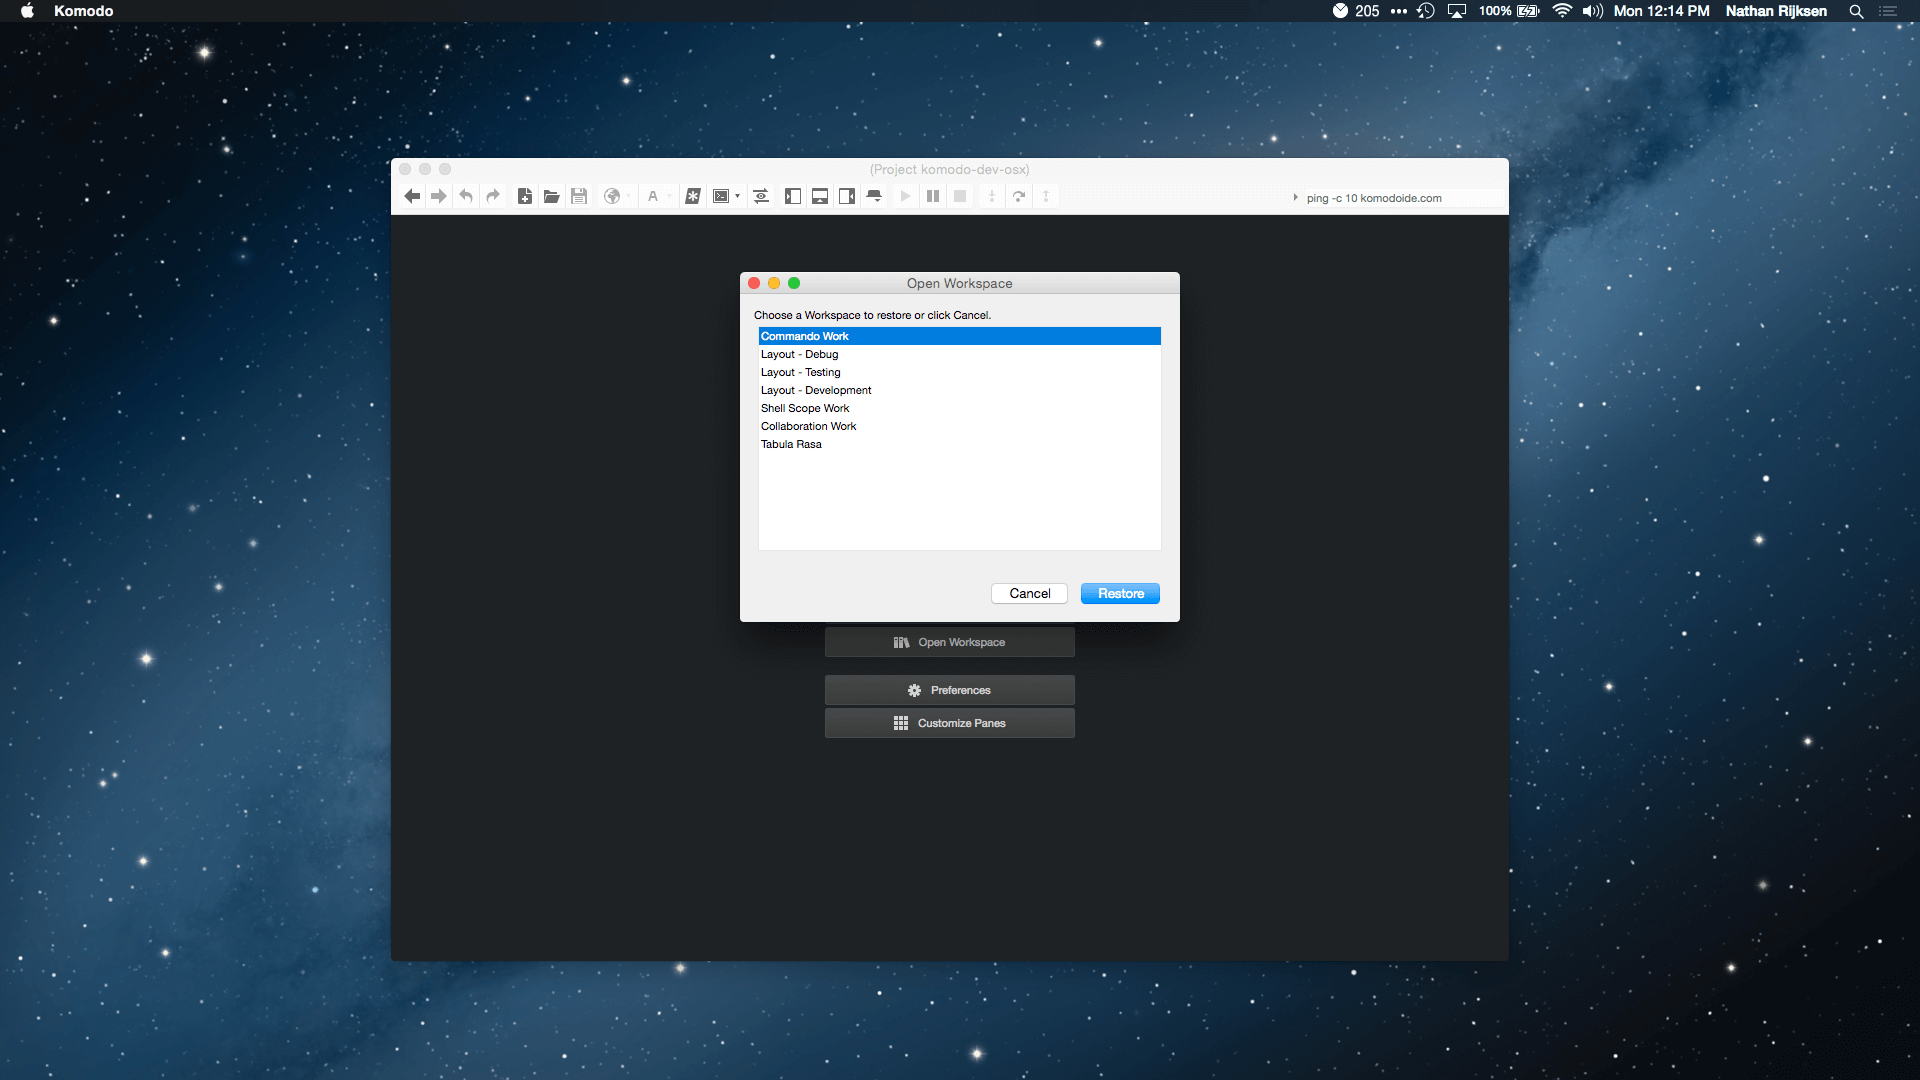Screen dimensions: 1920x1080
Task: Click the eye view settings toolbar icon
Action: point(761,196)
